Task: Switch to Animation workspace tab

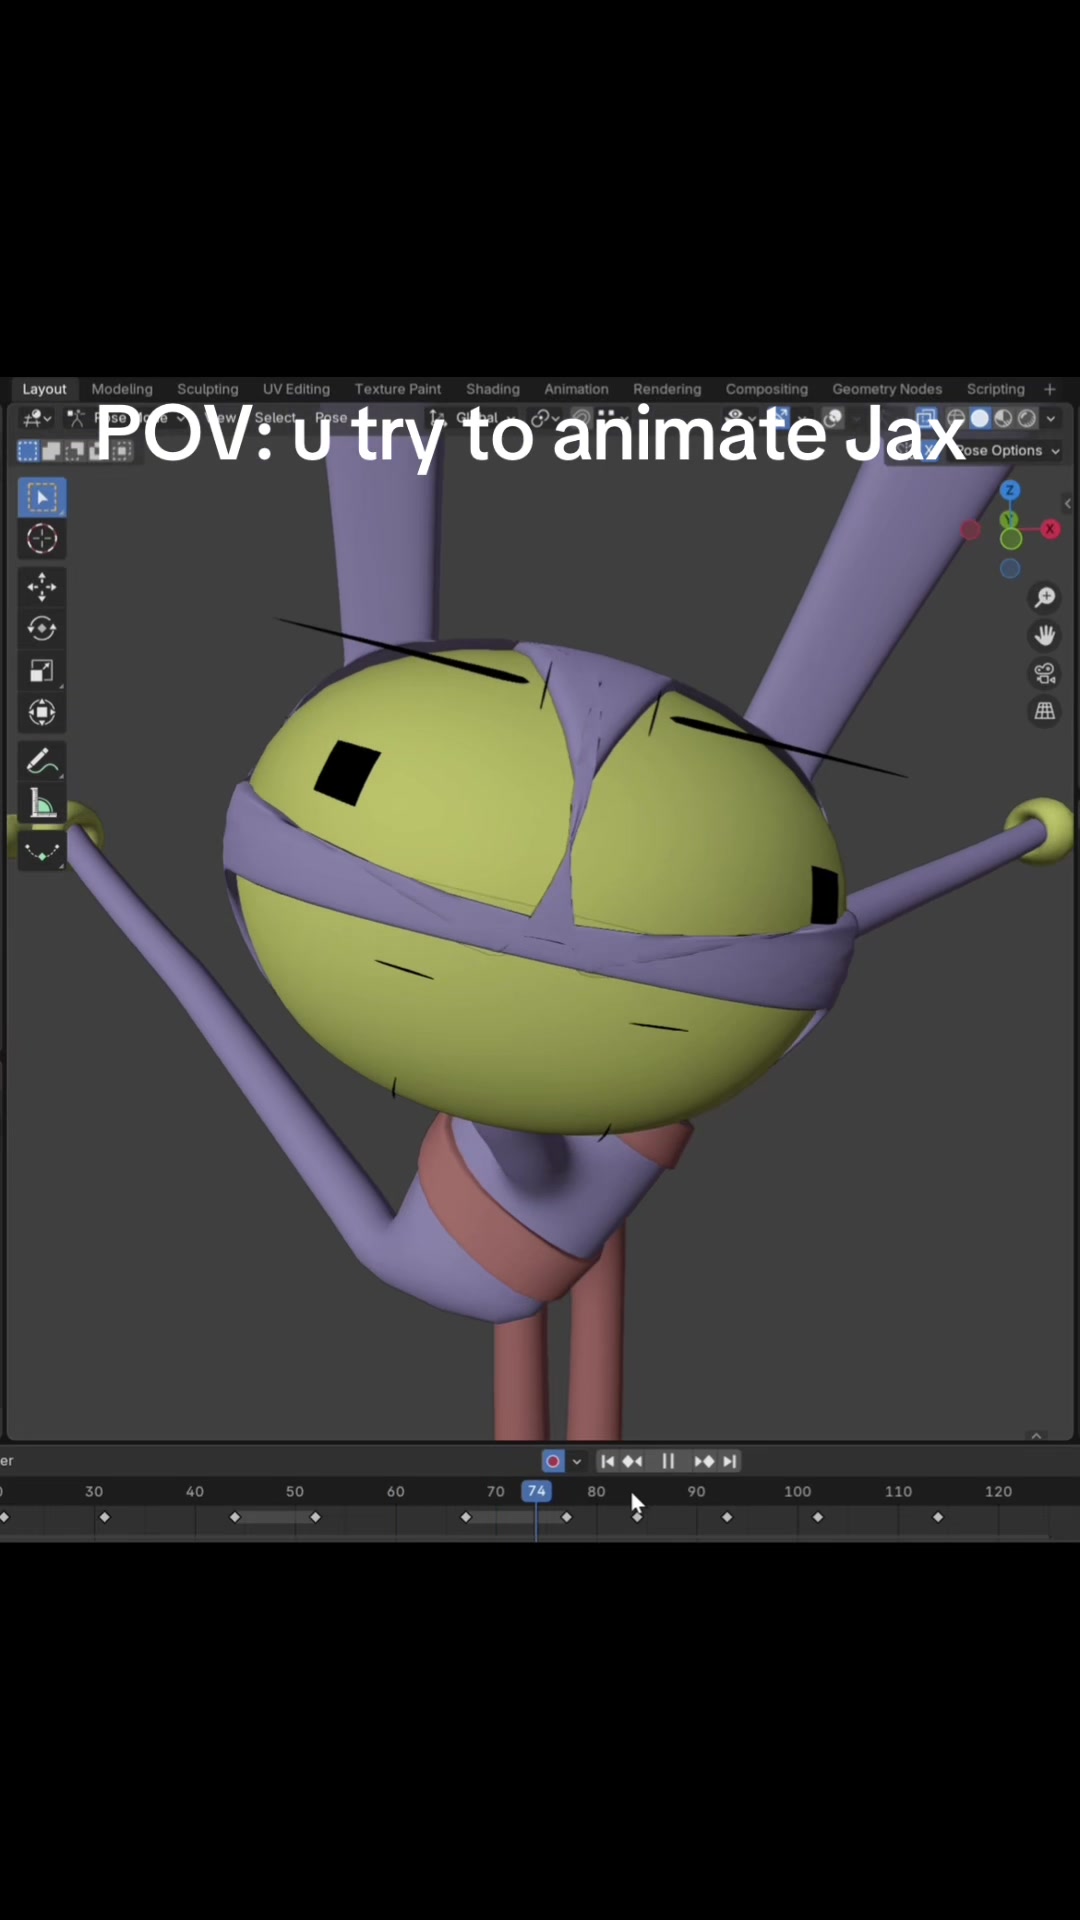Action: (576, 389)
